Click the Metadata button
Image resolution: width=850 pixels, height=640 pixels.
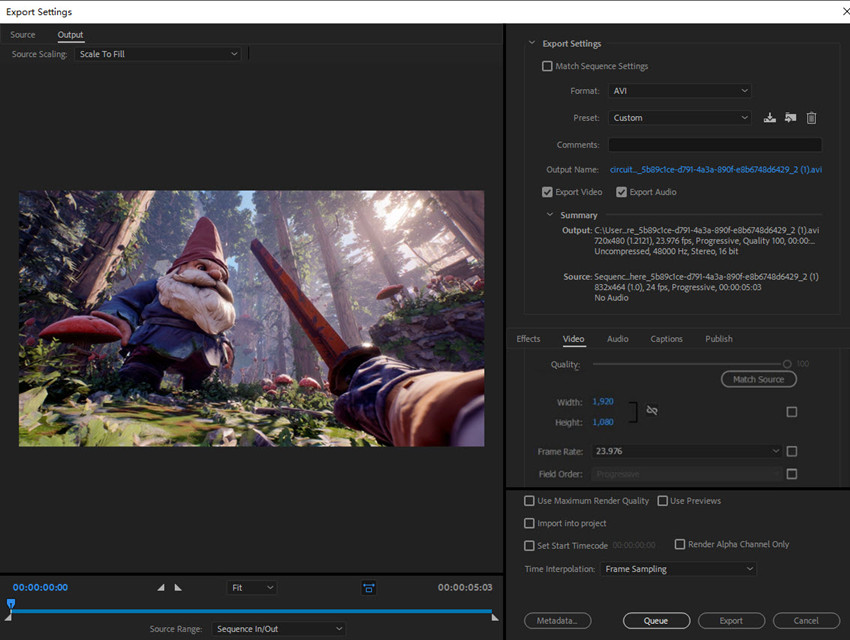(x=558, y=621)
